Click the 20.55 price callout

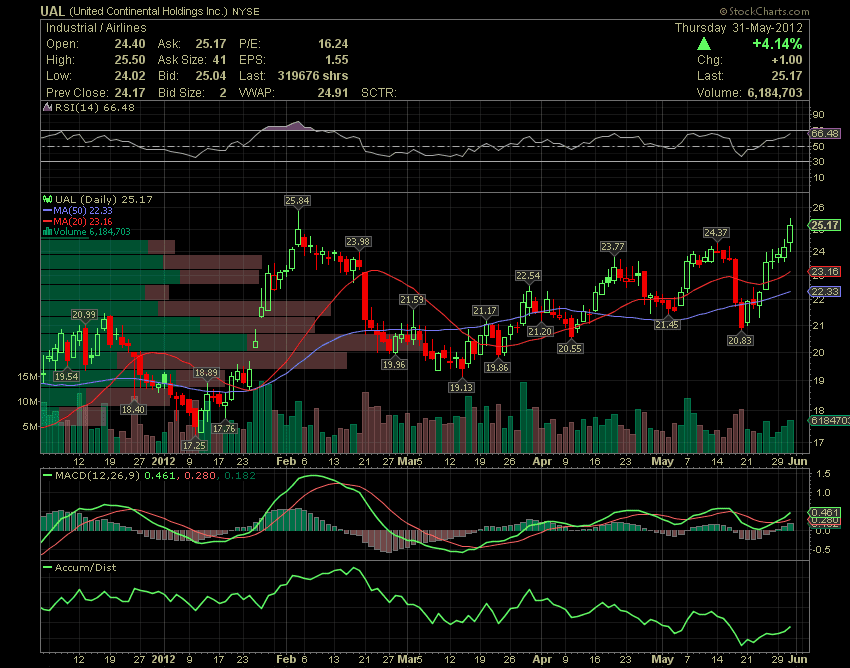(570, 349)
